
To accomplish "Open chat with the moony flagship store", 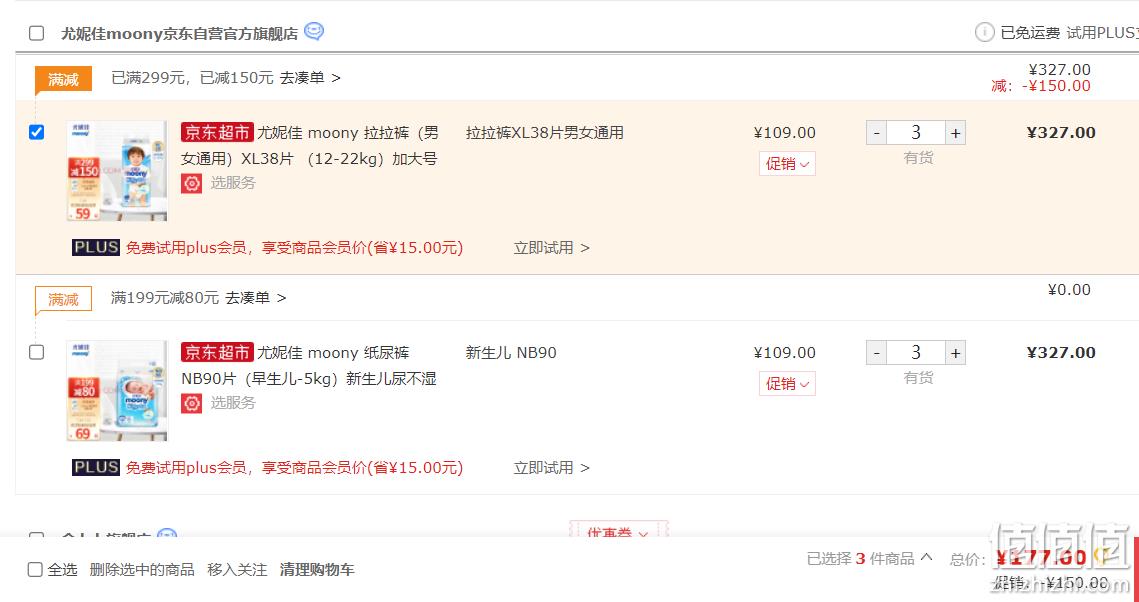I will [x=314, y=32].
